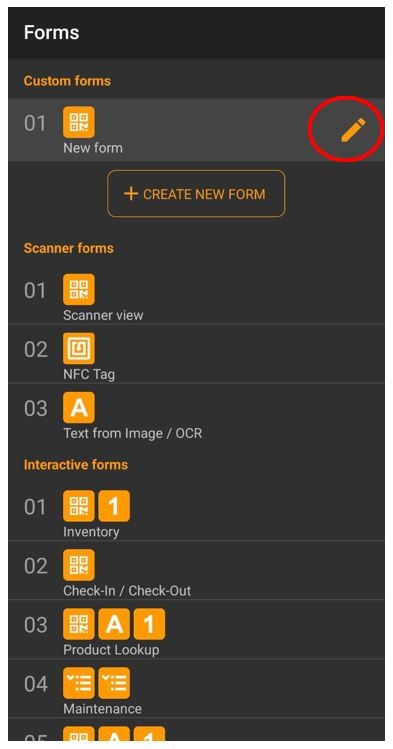Tap the New form barcode icon

click(x=79, y=122)
